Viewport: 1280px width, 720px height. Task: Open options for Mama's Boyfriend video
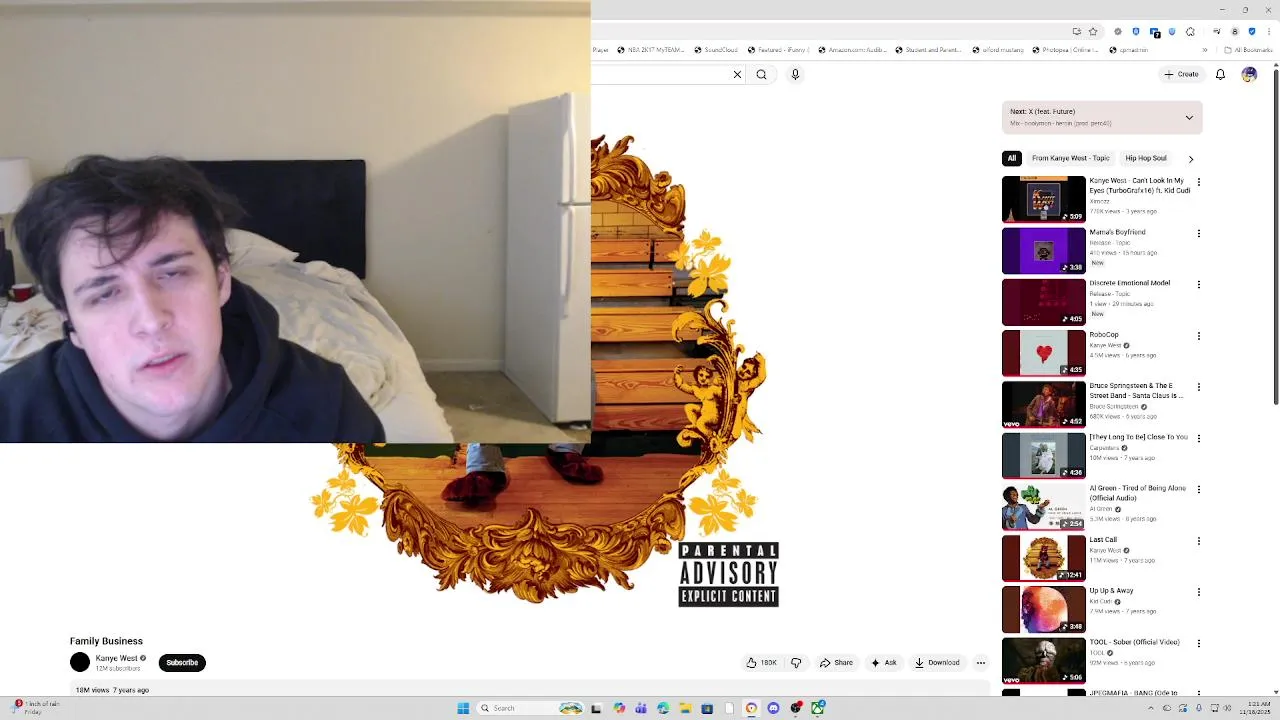(x=1198, y=233)
